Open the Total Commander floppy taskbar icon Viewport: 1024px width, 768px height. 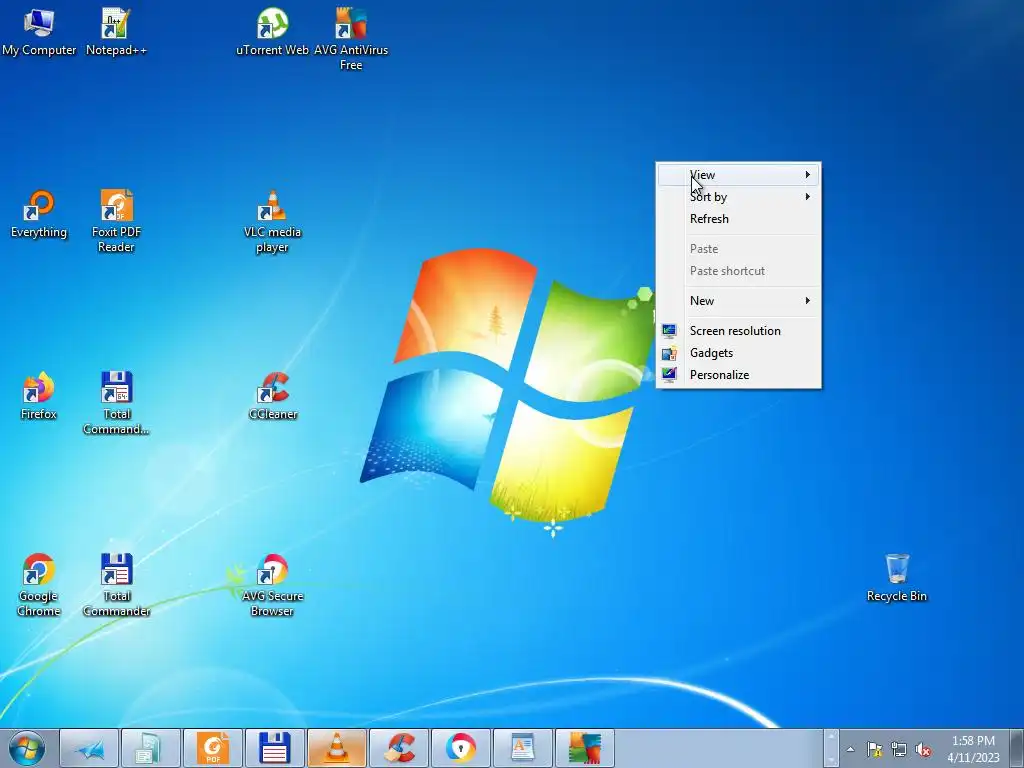[274, 748]
